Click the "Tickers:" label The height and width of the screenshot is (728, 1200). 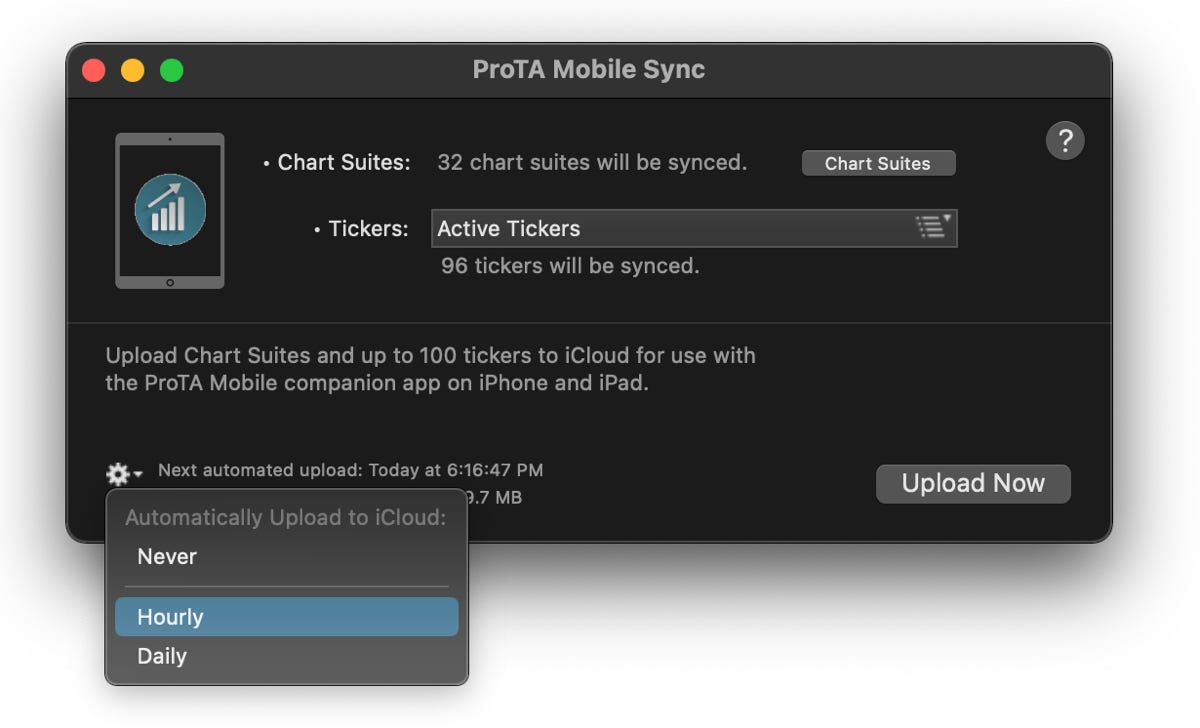point(368,229)
